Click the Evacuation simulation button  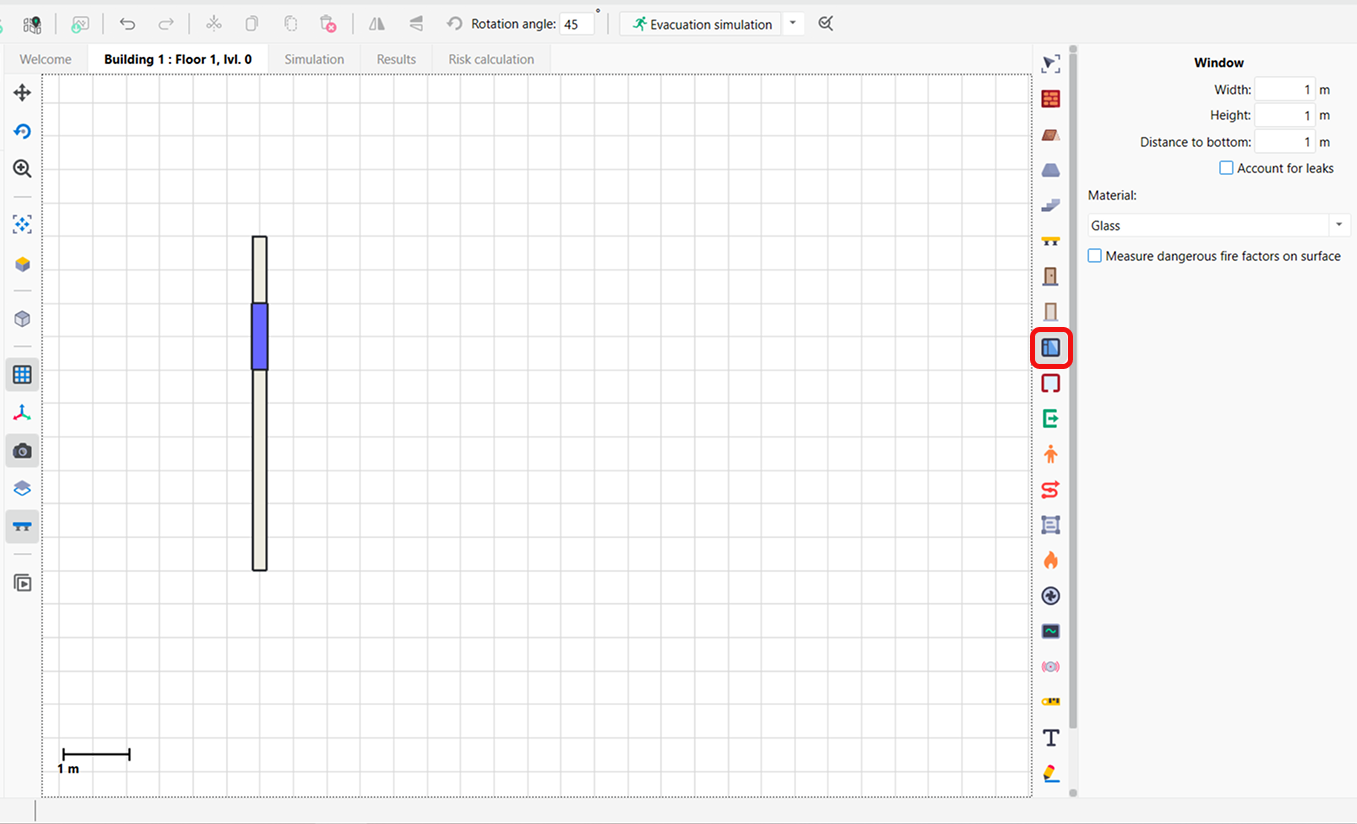click(x=701, y=24)
